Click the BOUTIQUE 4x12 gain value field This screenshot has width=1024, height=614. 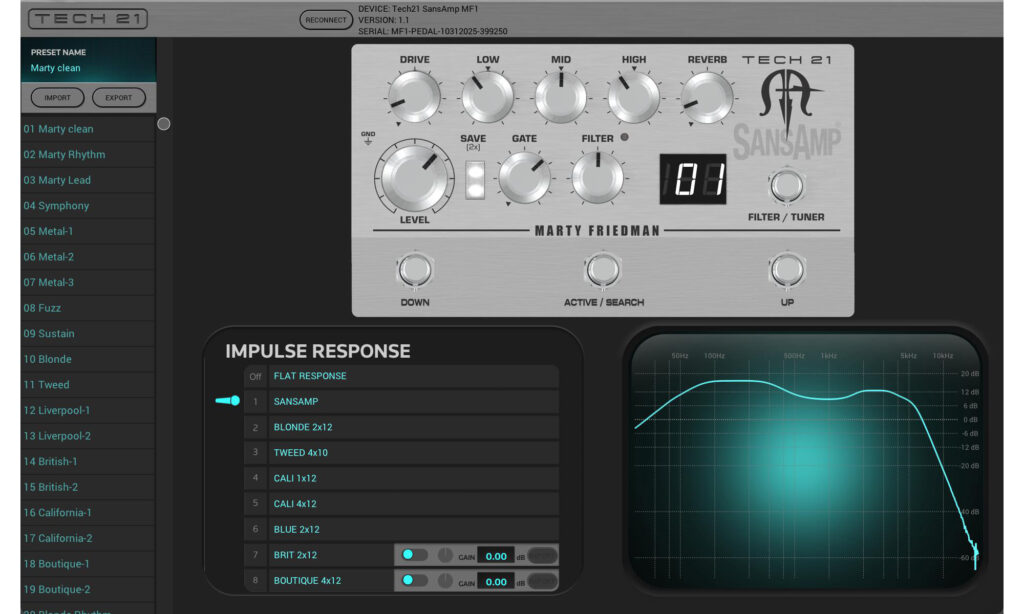(x=495, y=581)
